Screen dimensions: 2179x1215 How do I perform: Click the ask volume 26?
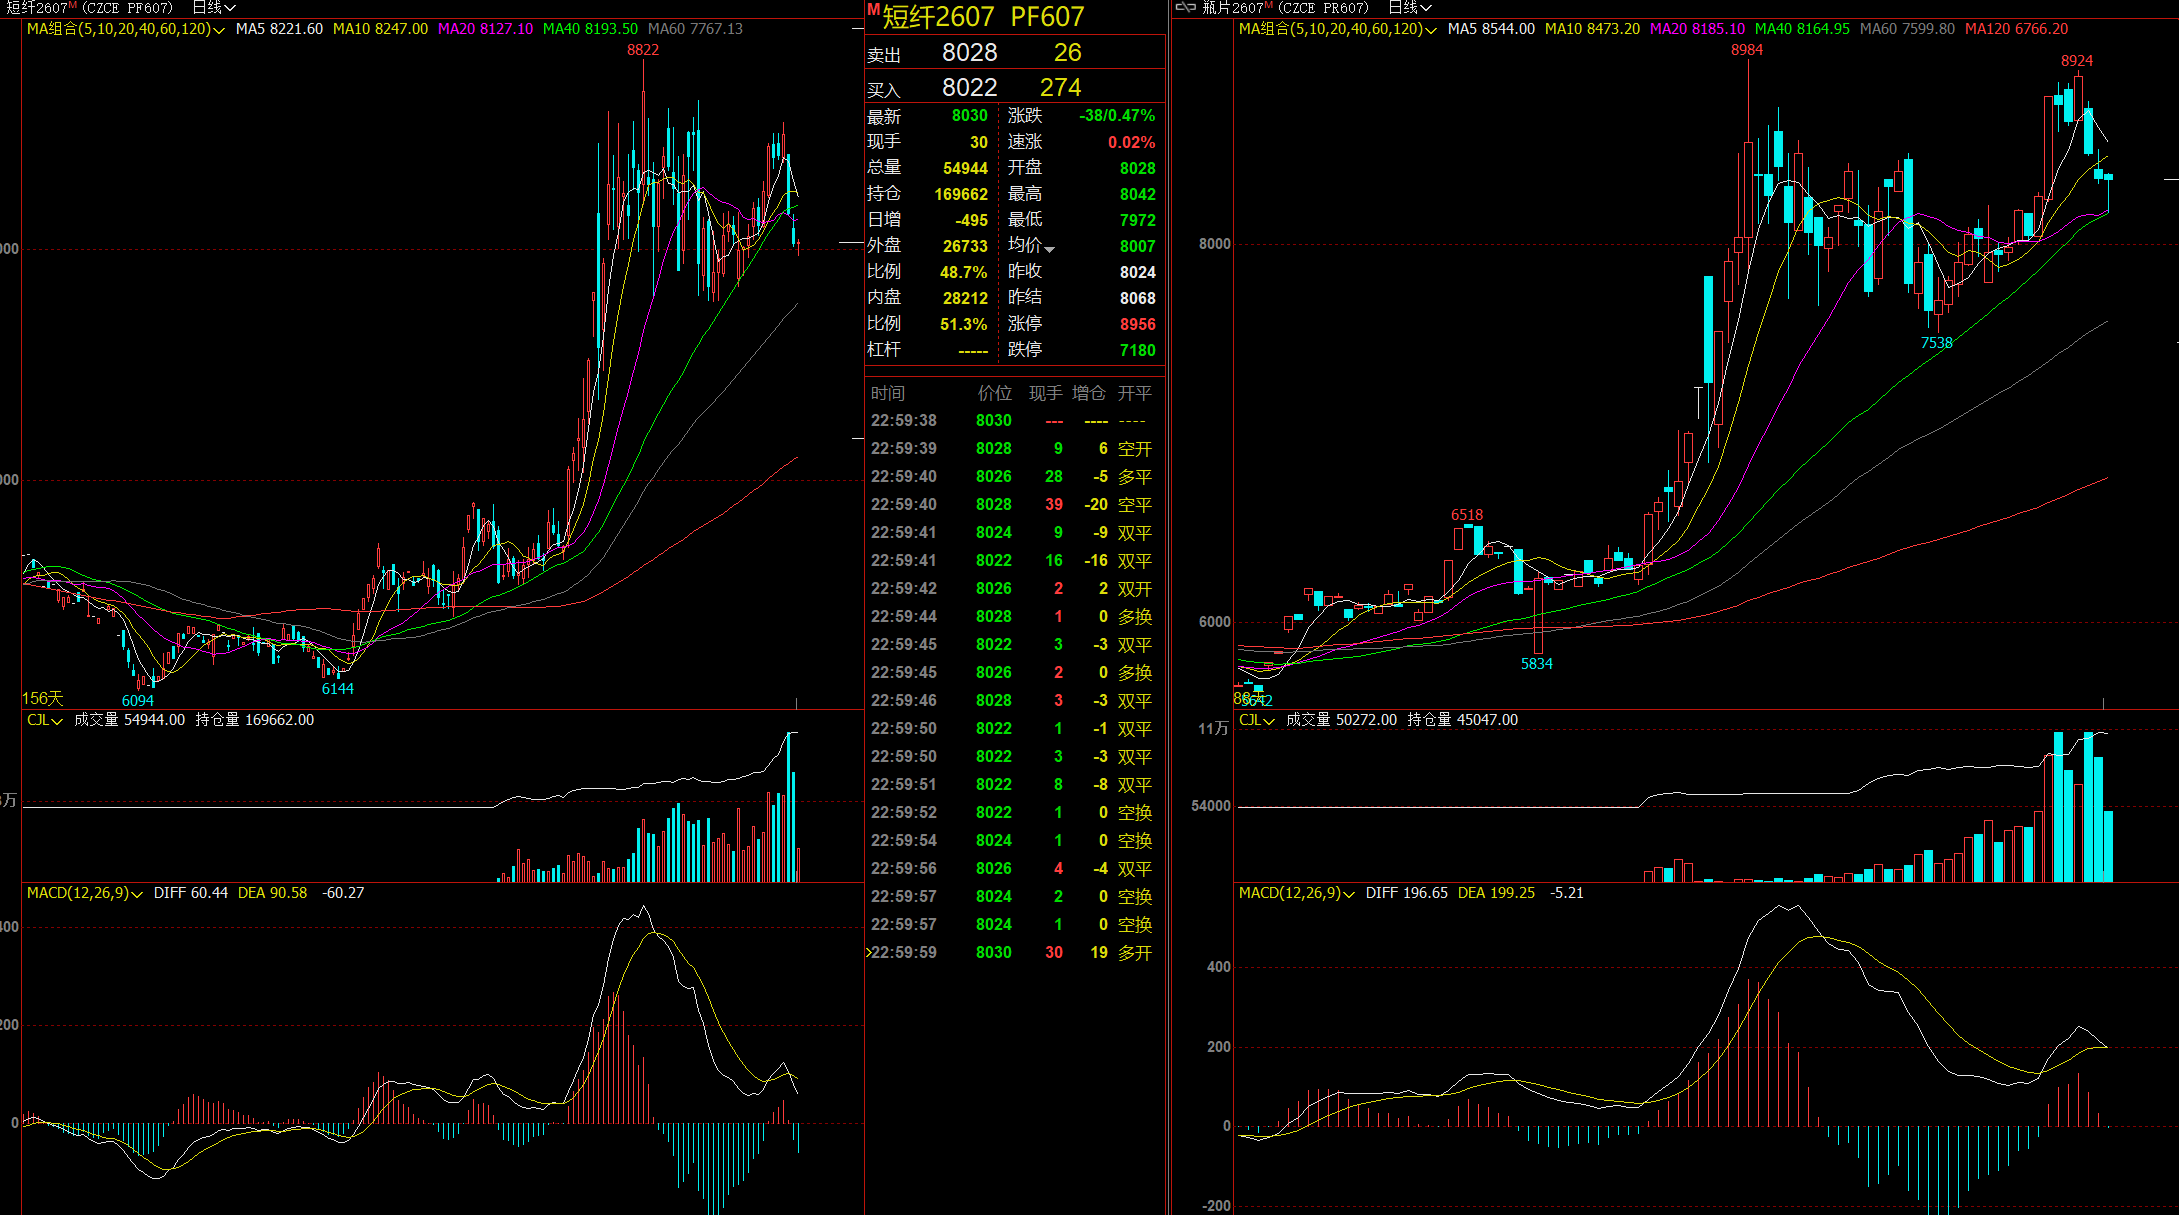coord(1067,53)
